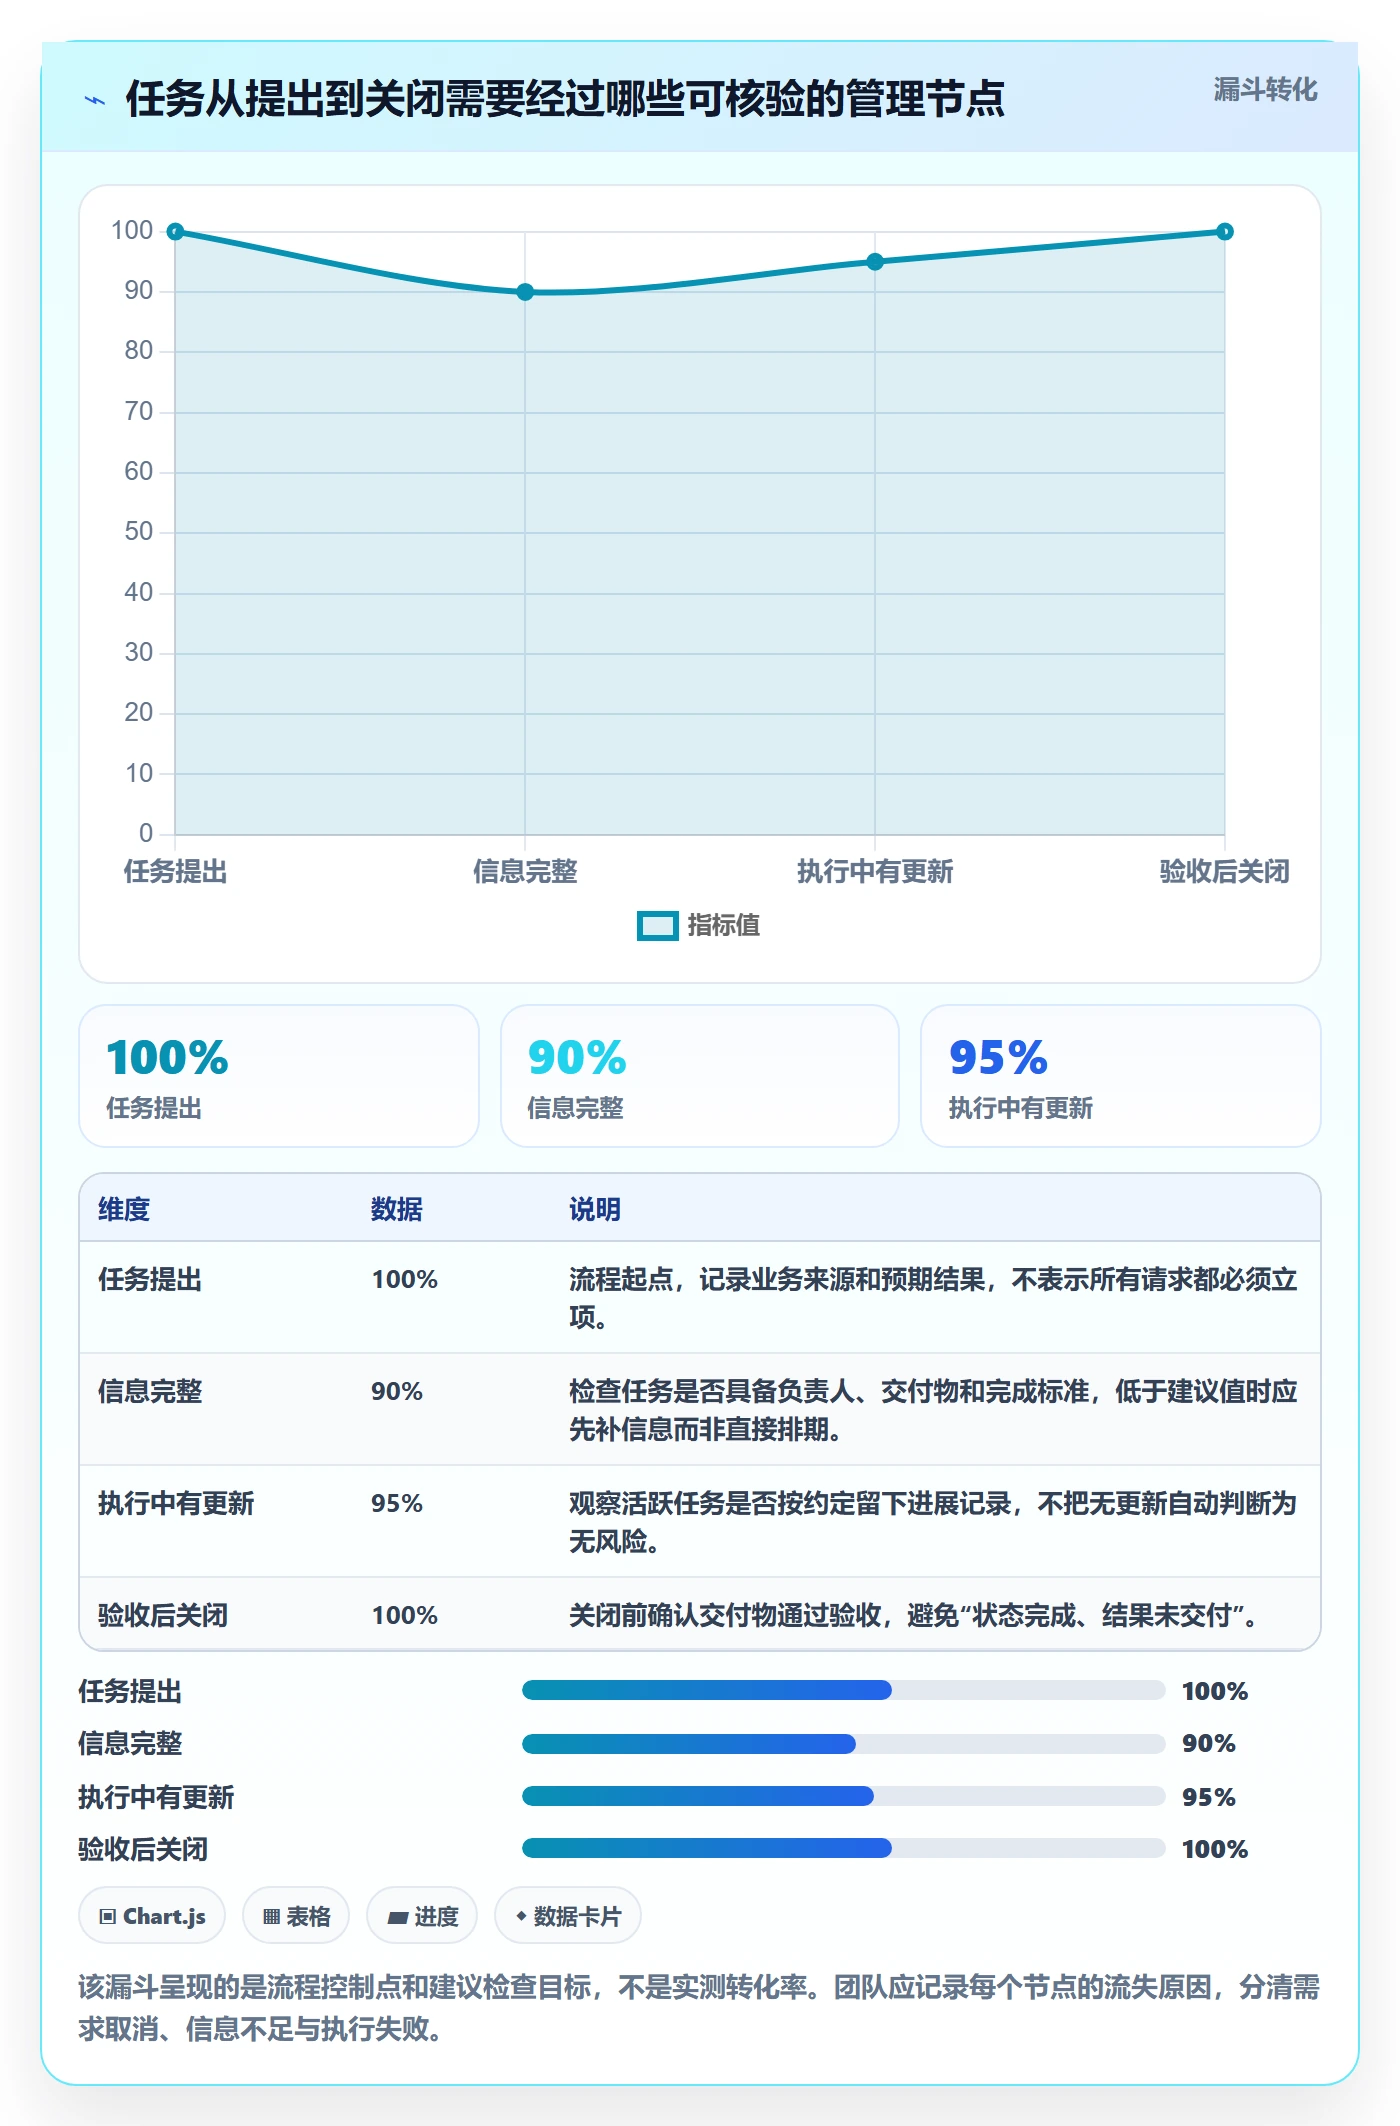Click the 表格 tag
This screenshot has height=2126, width=1400.
296,1916
